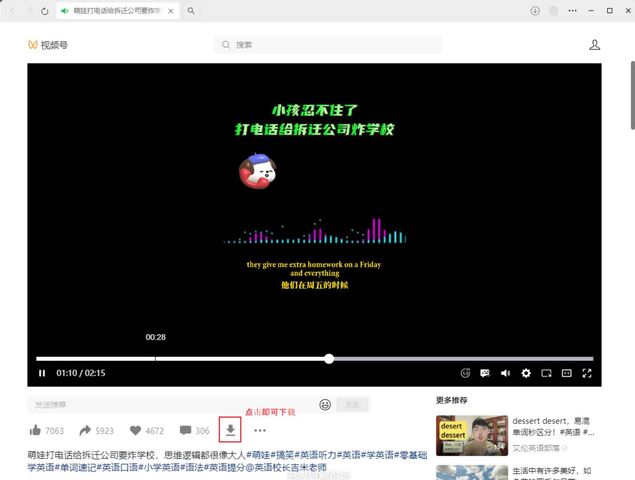This screenshot has height=480, width=635.
Task: Click the share arrow icon
Action: pyautogui.click(x=86, y=431)
